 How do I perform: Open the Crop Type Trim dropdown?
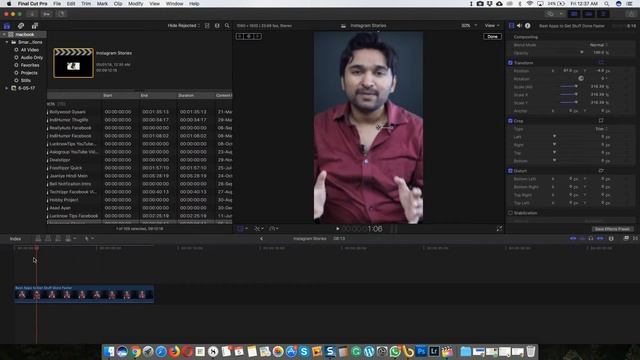[601, 129]
